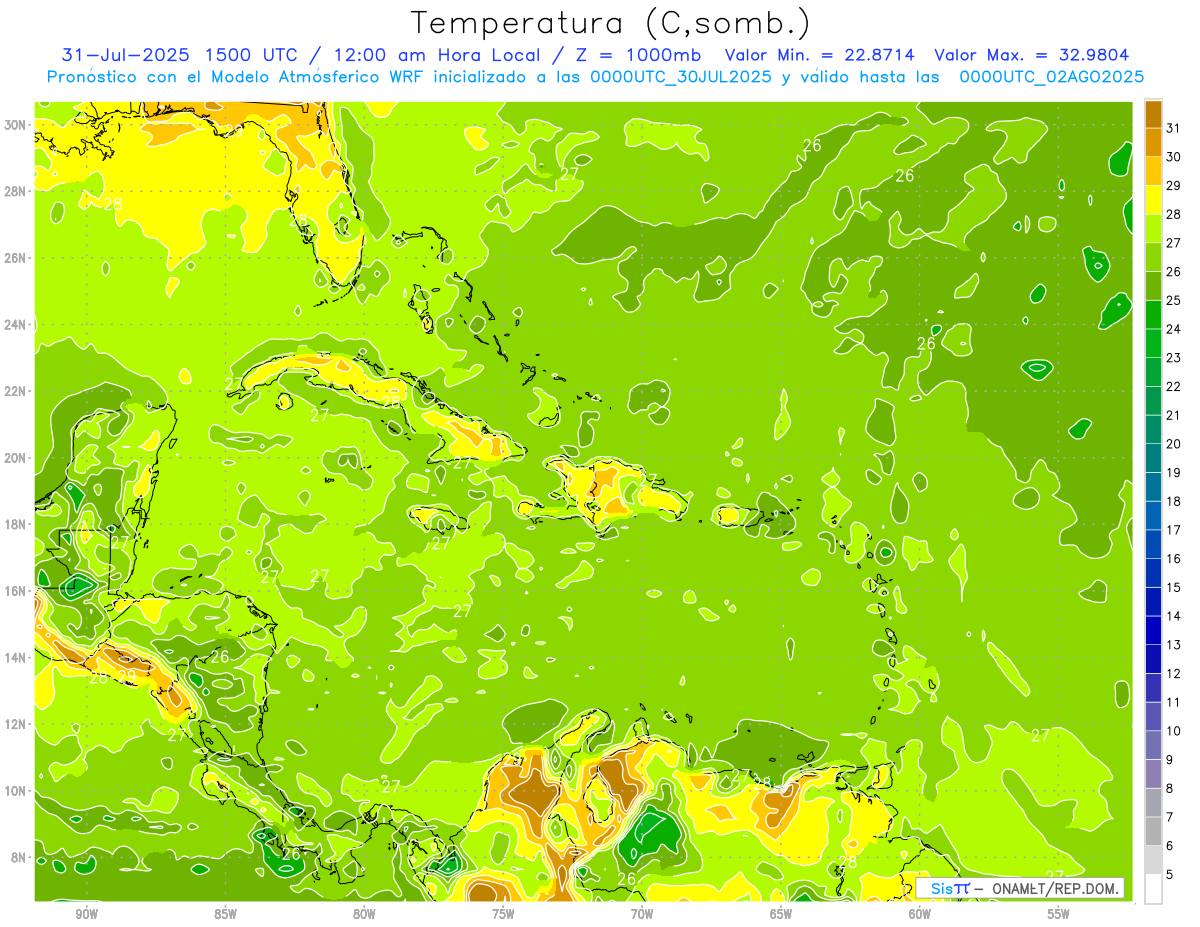1200x927 pixels.
Task: Select the brown legend swatch above 31
Action: point(1153,114)
